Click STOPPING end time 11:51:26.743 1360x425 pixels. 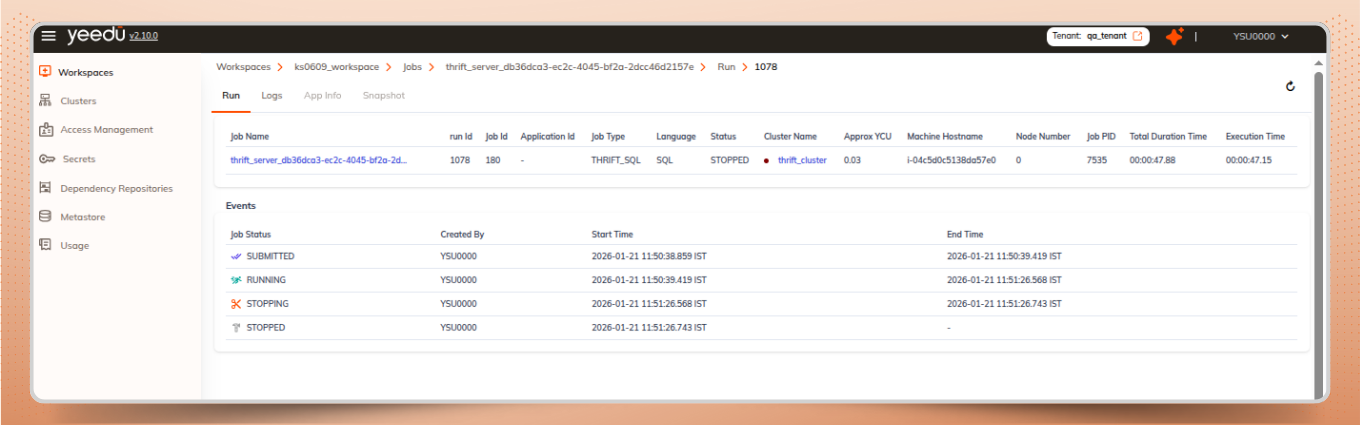coord(1004,304)
